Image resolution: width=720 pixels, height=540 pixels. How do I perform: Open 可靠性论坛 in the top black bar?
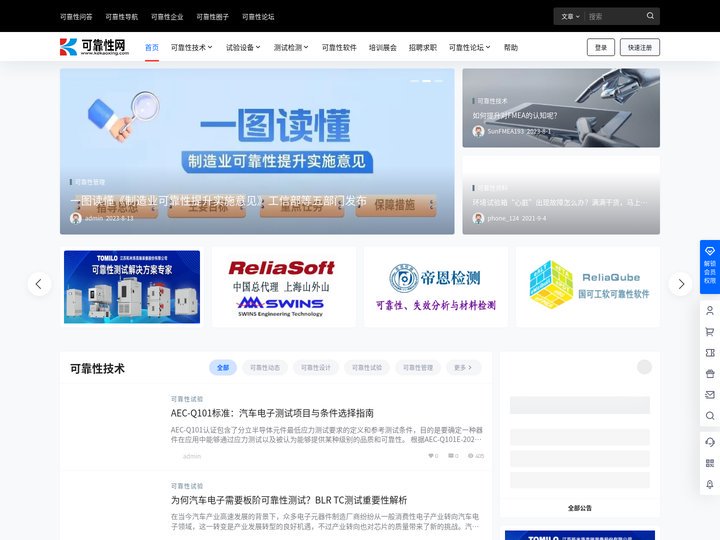(x=258, y=17)
